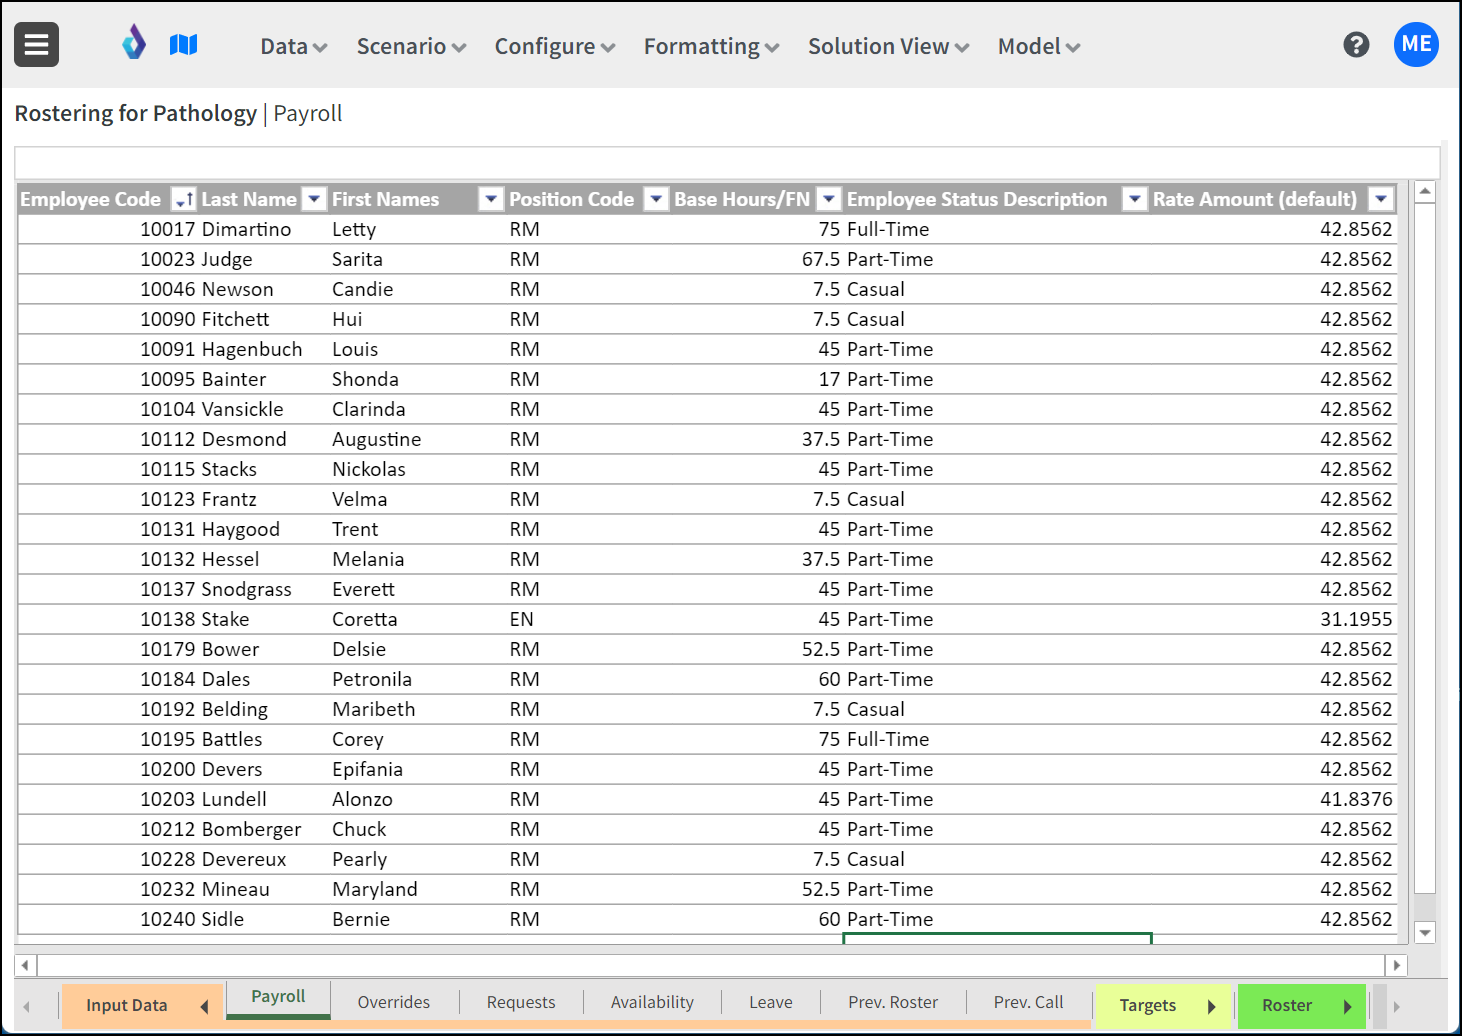Open Rate Amount (default) filter dropdown
This screenshot has height=1036, width=1462.
[x=1381, y=199]
